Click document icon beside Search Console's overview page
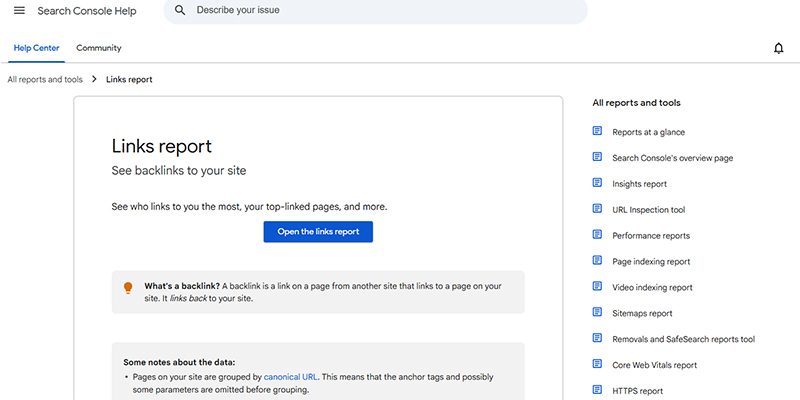Image resolution: width=800 pixels, height=400 pixels. coord(597,157)
